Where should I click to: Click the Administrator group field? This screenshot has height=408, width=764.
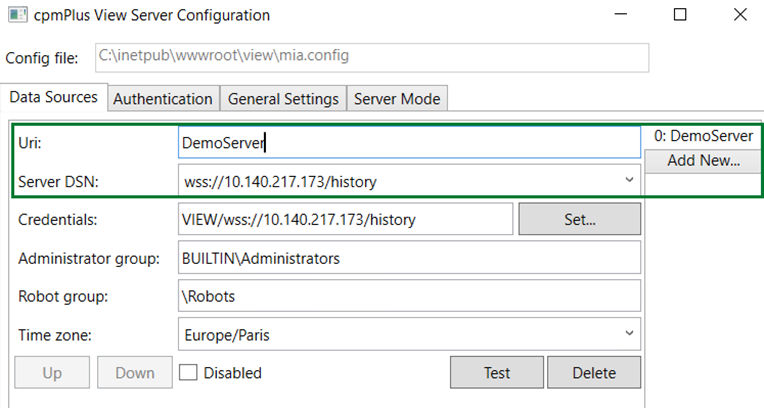(x=409, y=258)
